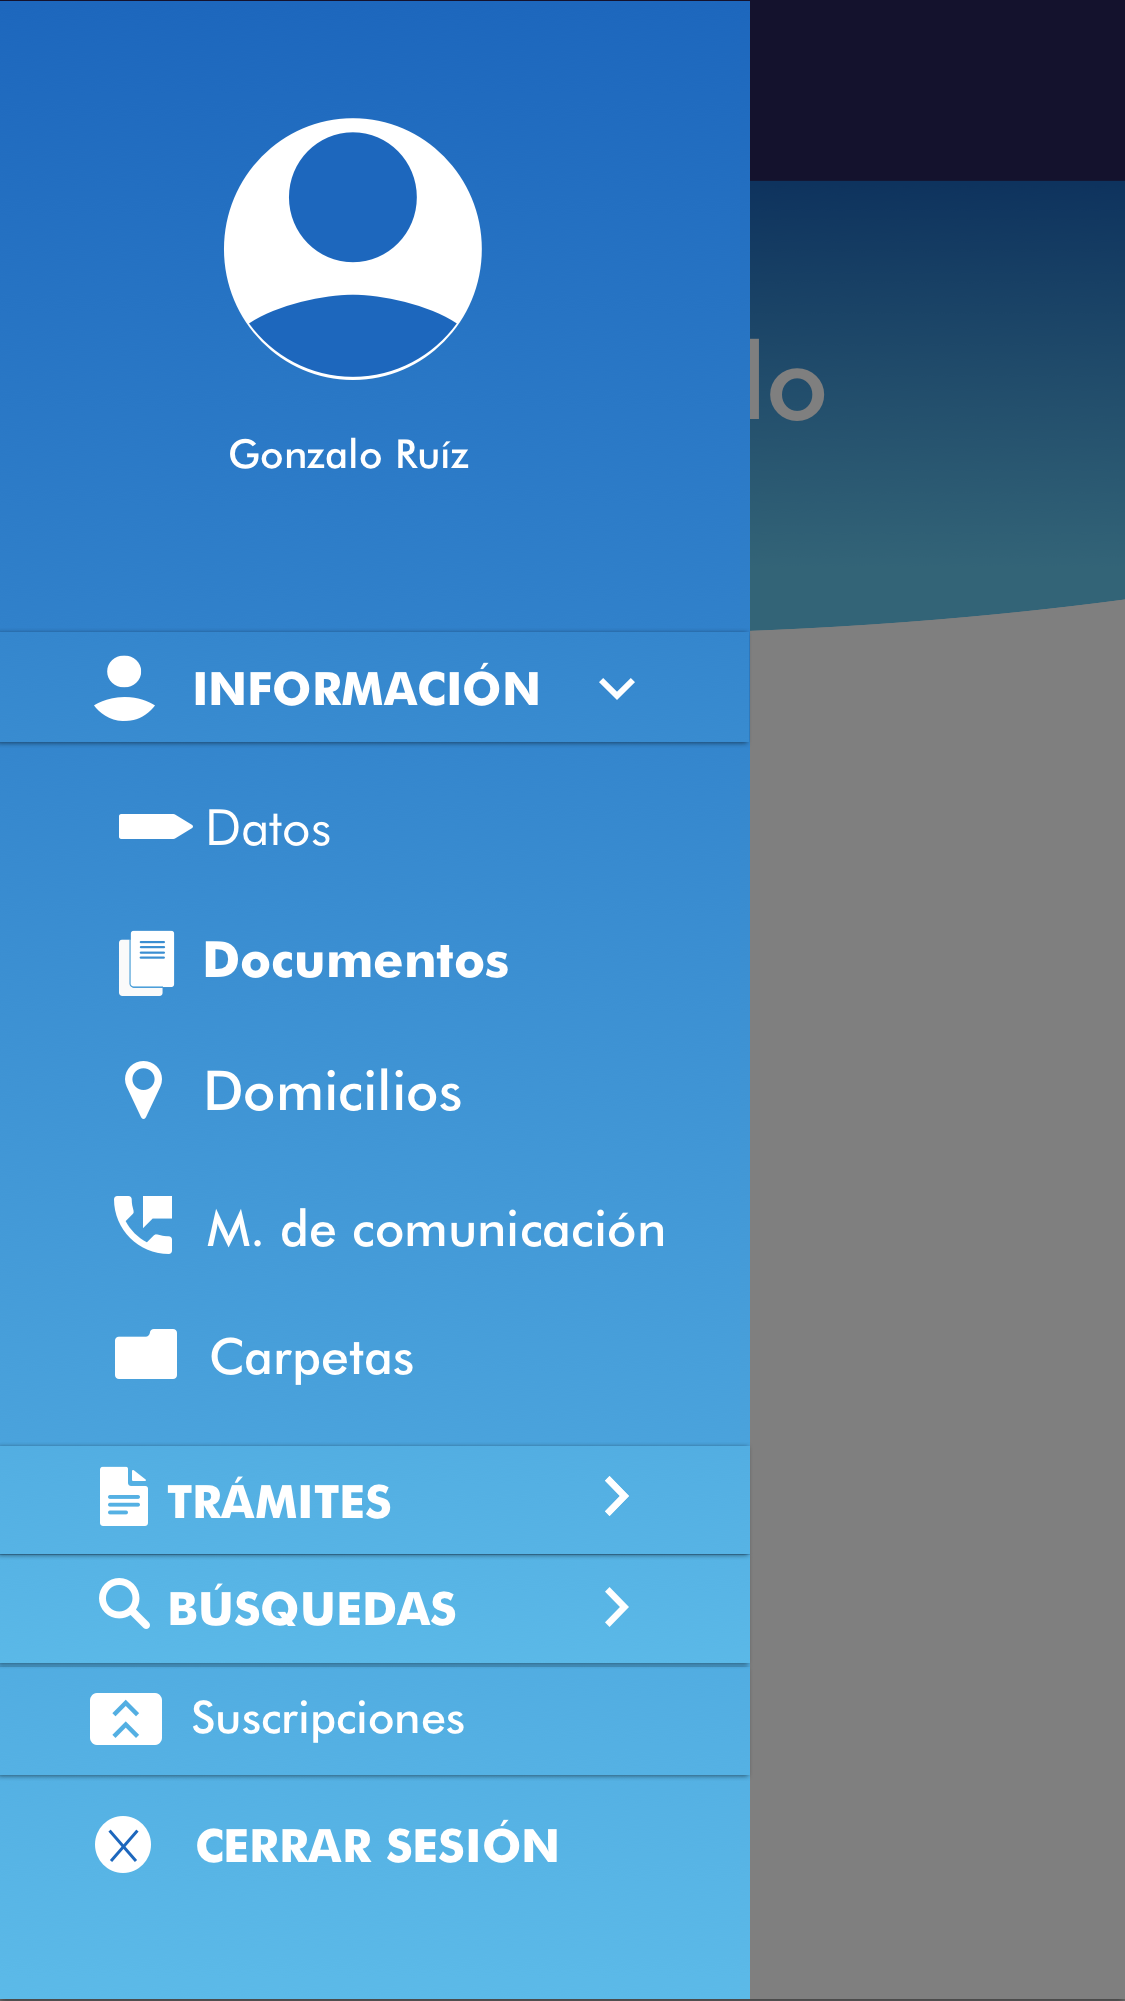Go to Domicilios

[x=333, y=1091]
